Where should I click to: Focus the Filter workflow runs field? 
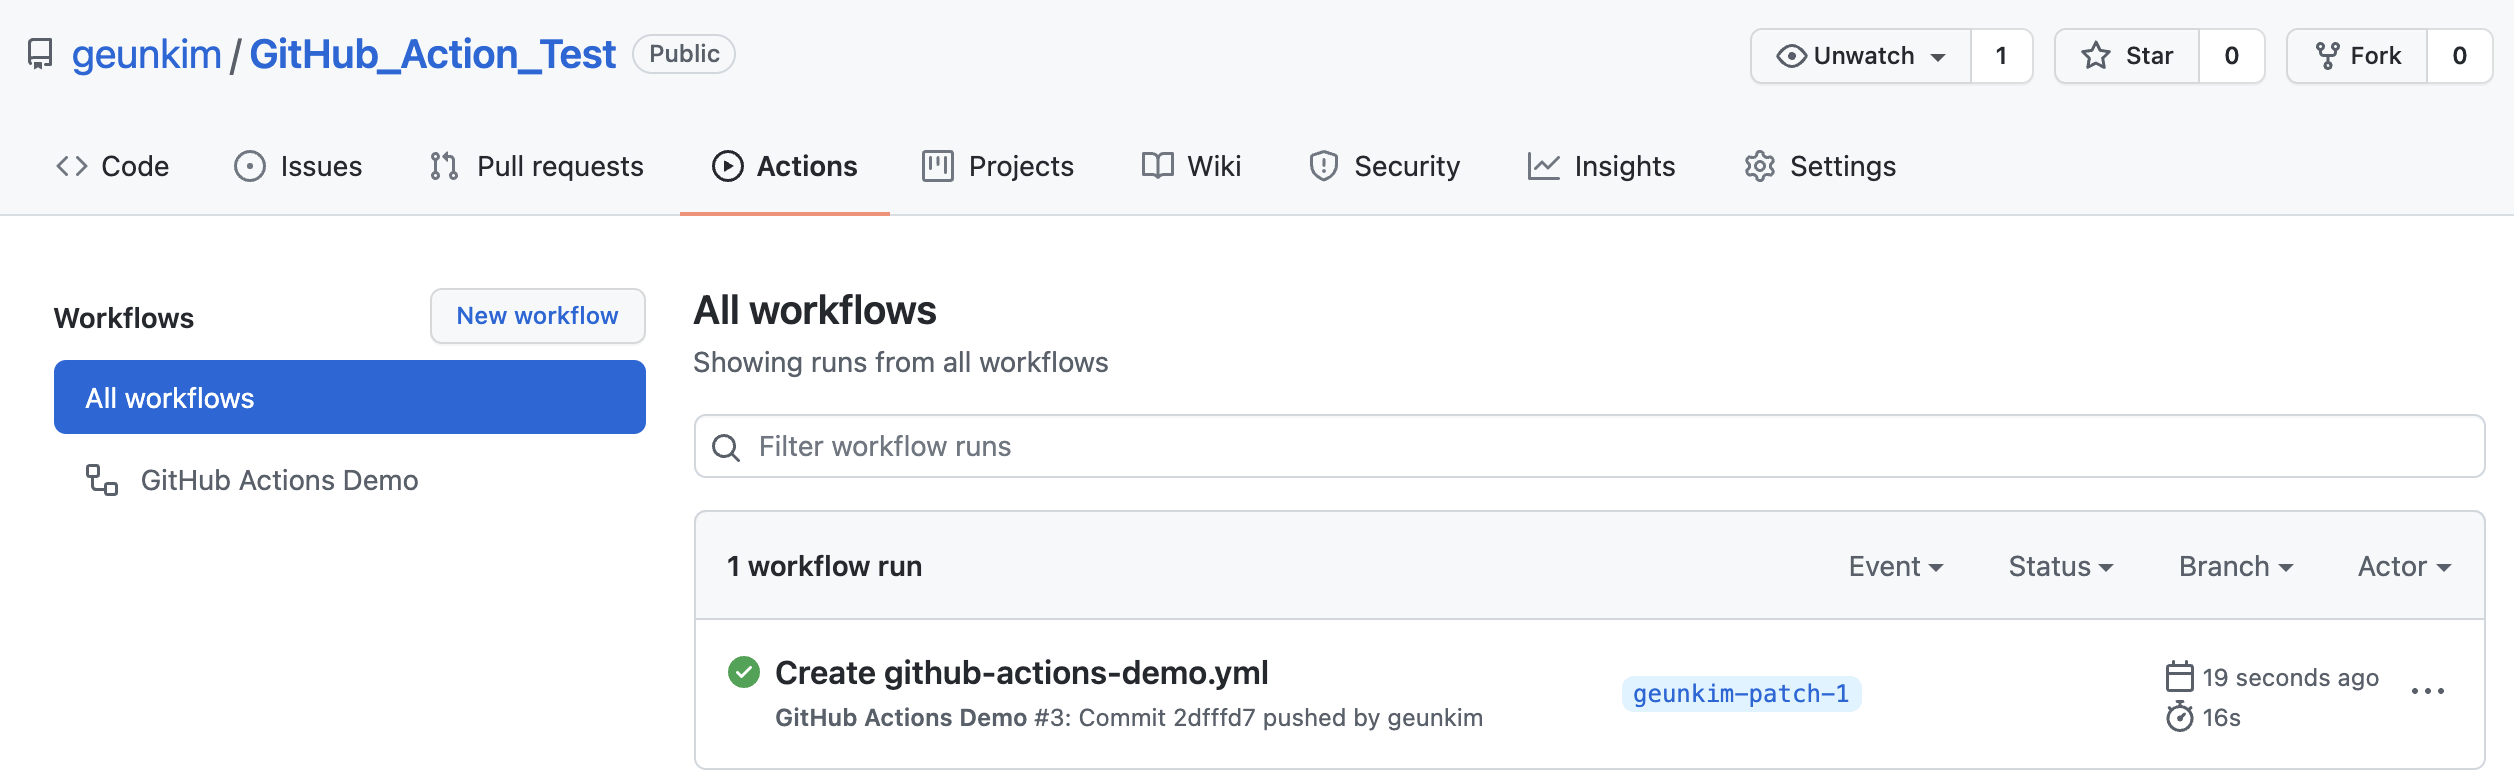(1589, 446)
